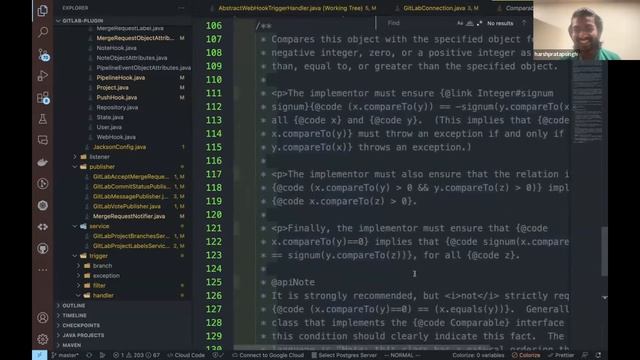Toggle Match Whole Word in the Find widget
The image size is (640, 360).
pos(470,23)
